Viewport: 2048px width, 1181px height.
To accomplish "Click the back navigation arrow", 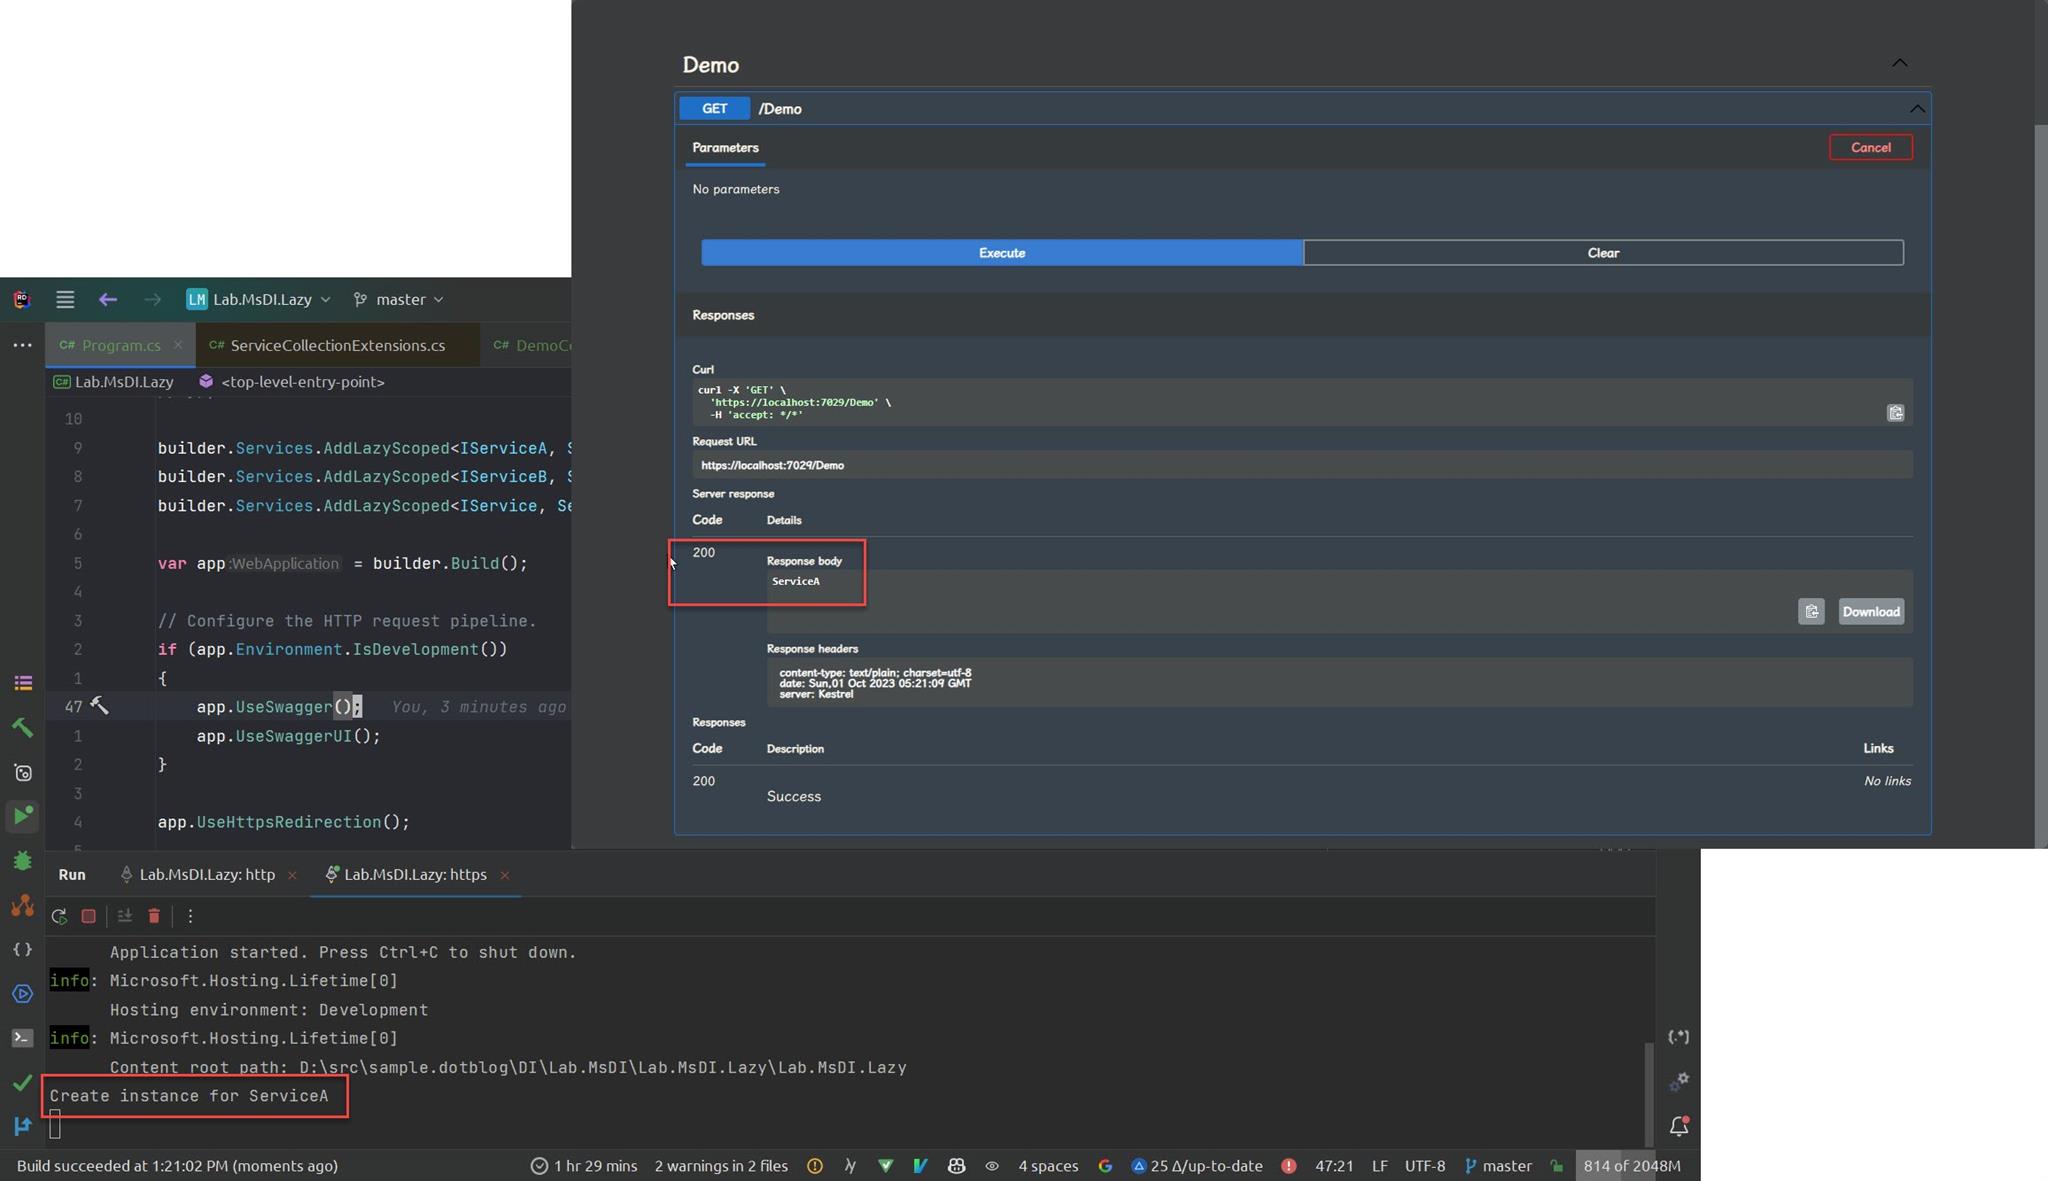I will click(107, 299).
